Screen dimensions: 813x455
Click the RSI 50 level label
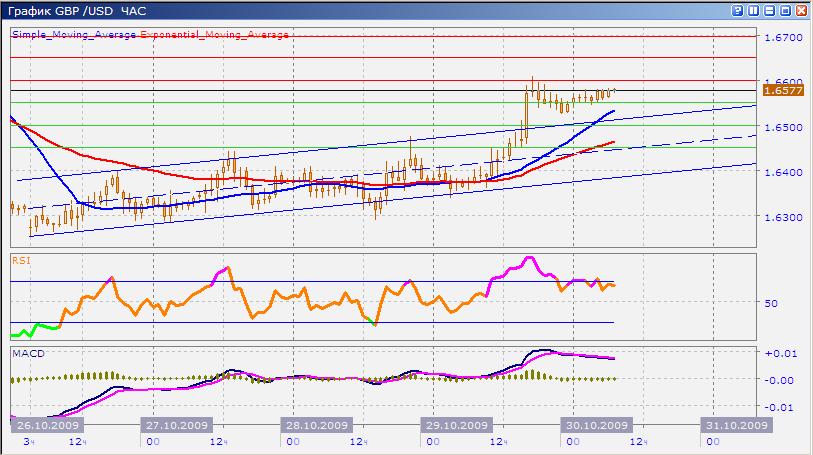pos(771,303)
